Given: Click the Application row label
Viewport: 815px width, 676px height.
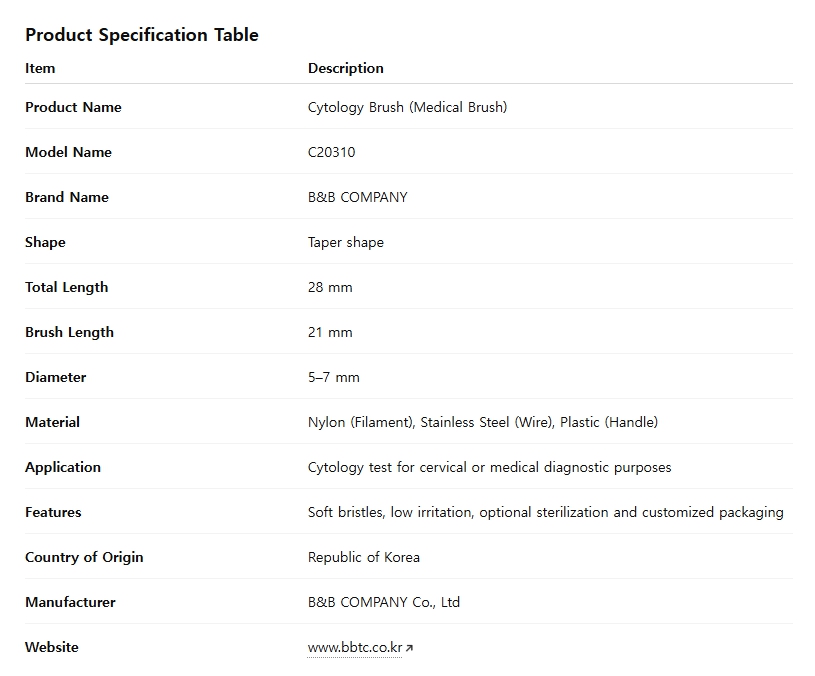Looking at the screenshot, I should pyautogui.click(x=63, y=467).
